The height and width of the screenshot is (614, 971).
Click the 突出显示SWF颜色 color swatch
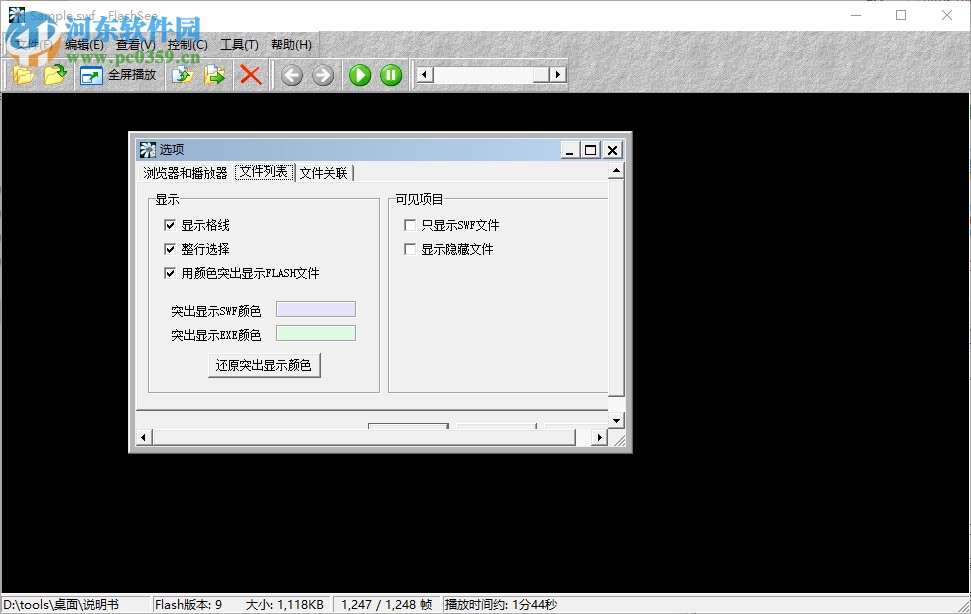pos(315,309)
